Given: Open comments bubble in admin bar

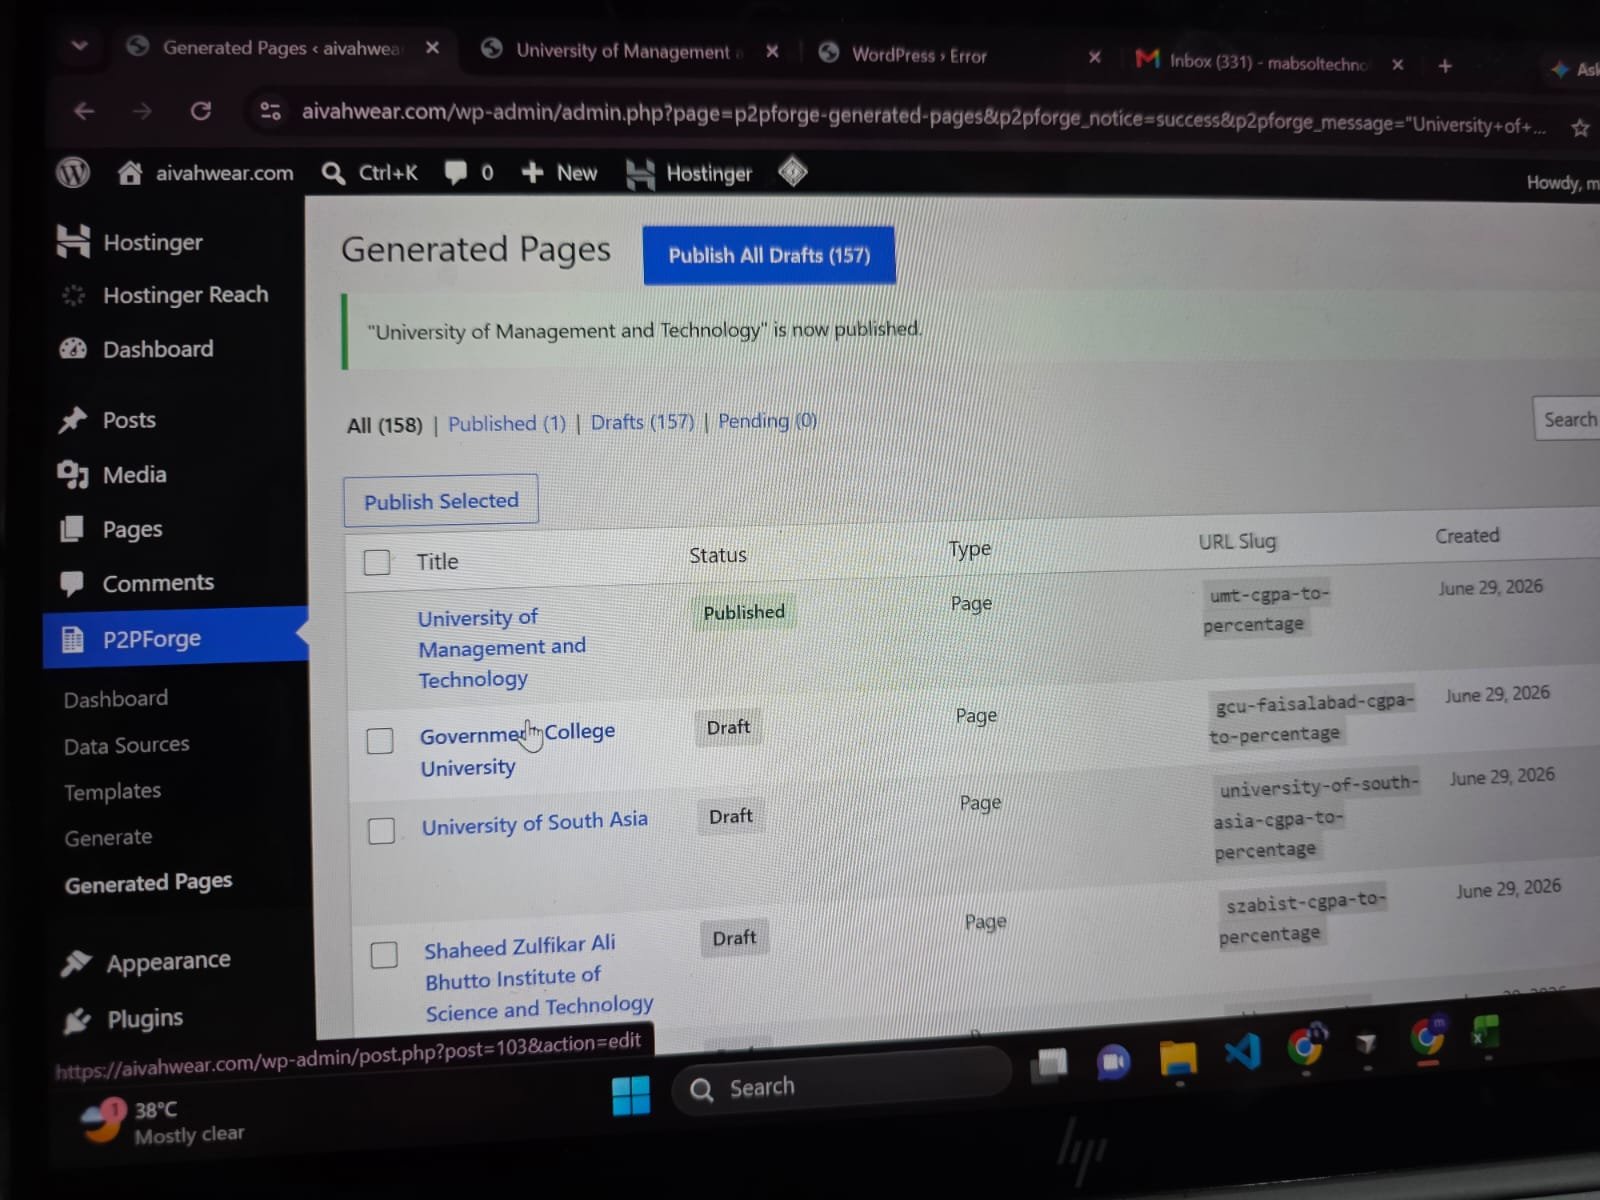Looking at the screenshot, I should (456, 173).
